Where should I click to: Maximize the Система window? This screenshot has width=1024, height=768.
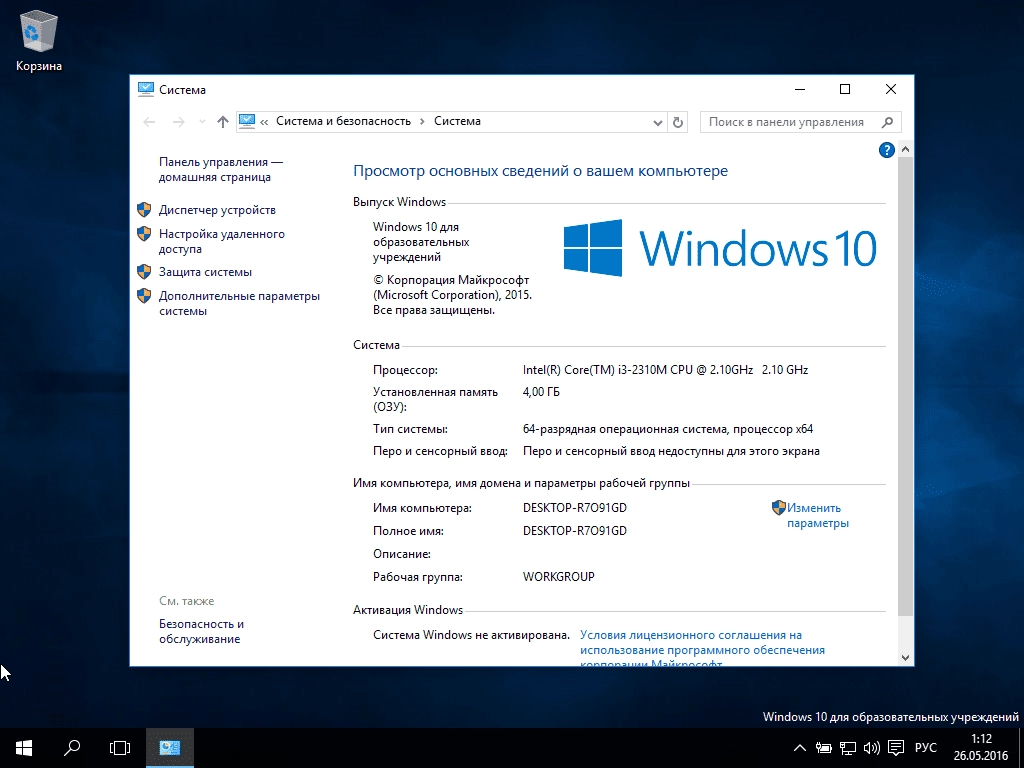click(x=844, y=89)
